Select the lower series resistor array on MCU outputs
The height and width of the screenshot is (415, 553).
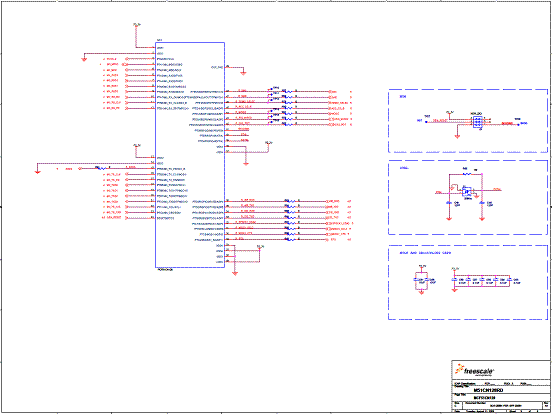291,220
